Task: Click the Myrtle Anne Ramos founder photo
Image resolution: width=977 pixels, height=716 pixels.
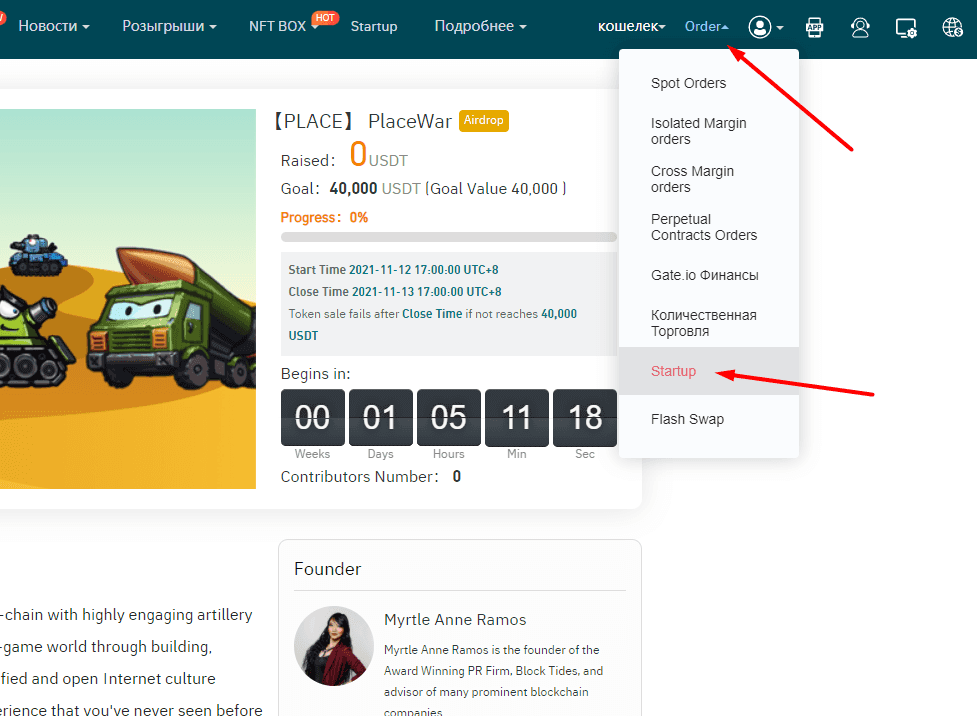Action: [334, 646]
